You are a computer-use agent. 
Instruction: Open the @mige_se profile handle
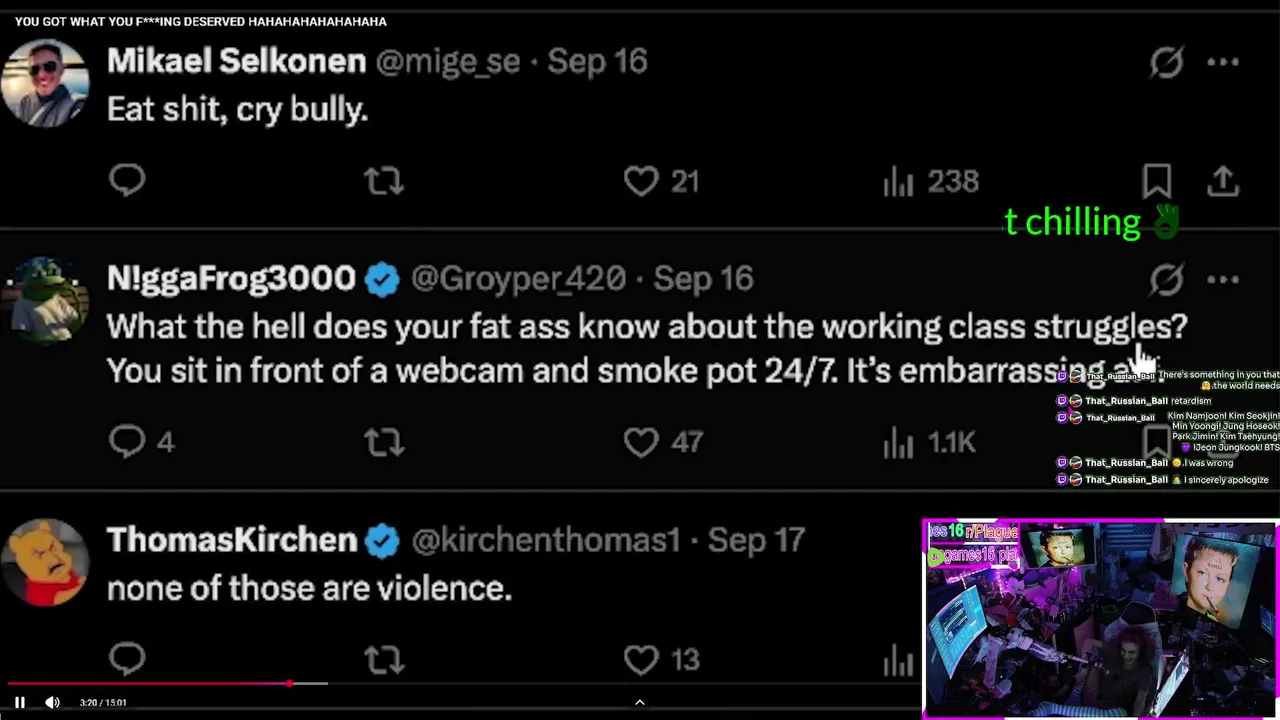pos(447,62)
